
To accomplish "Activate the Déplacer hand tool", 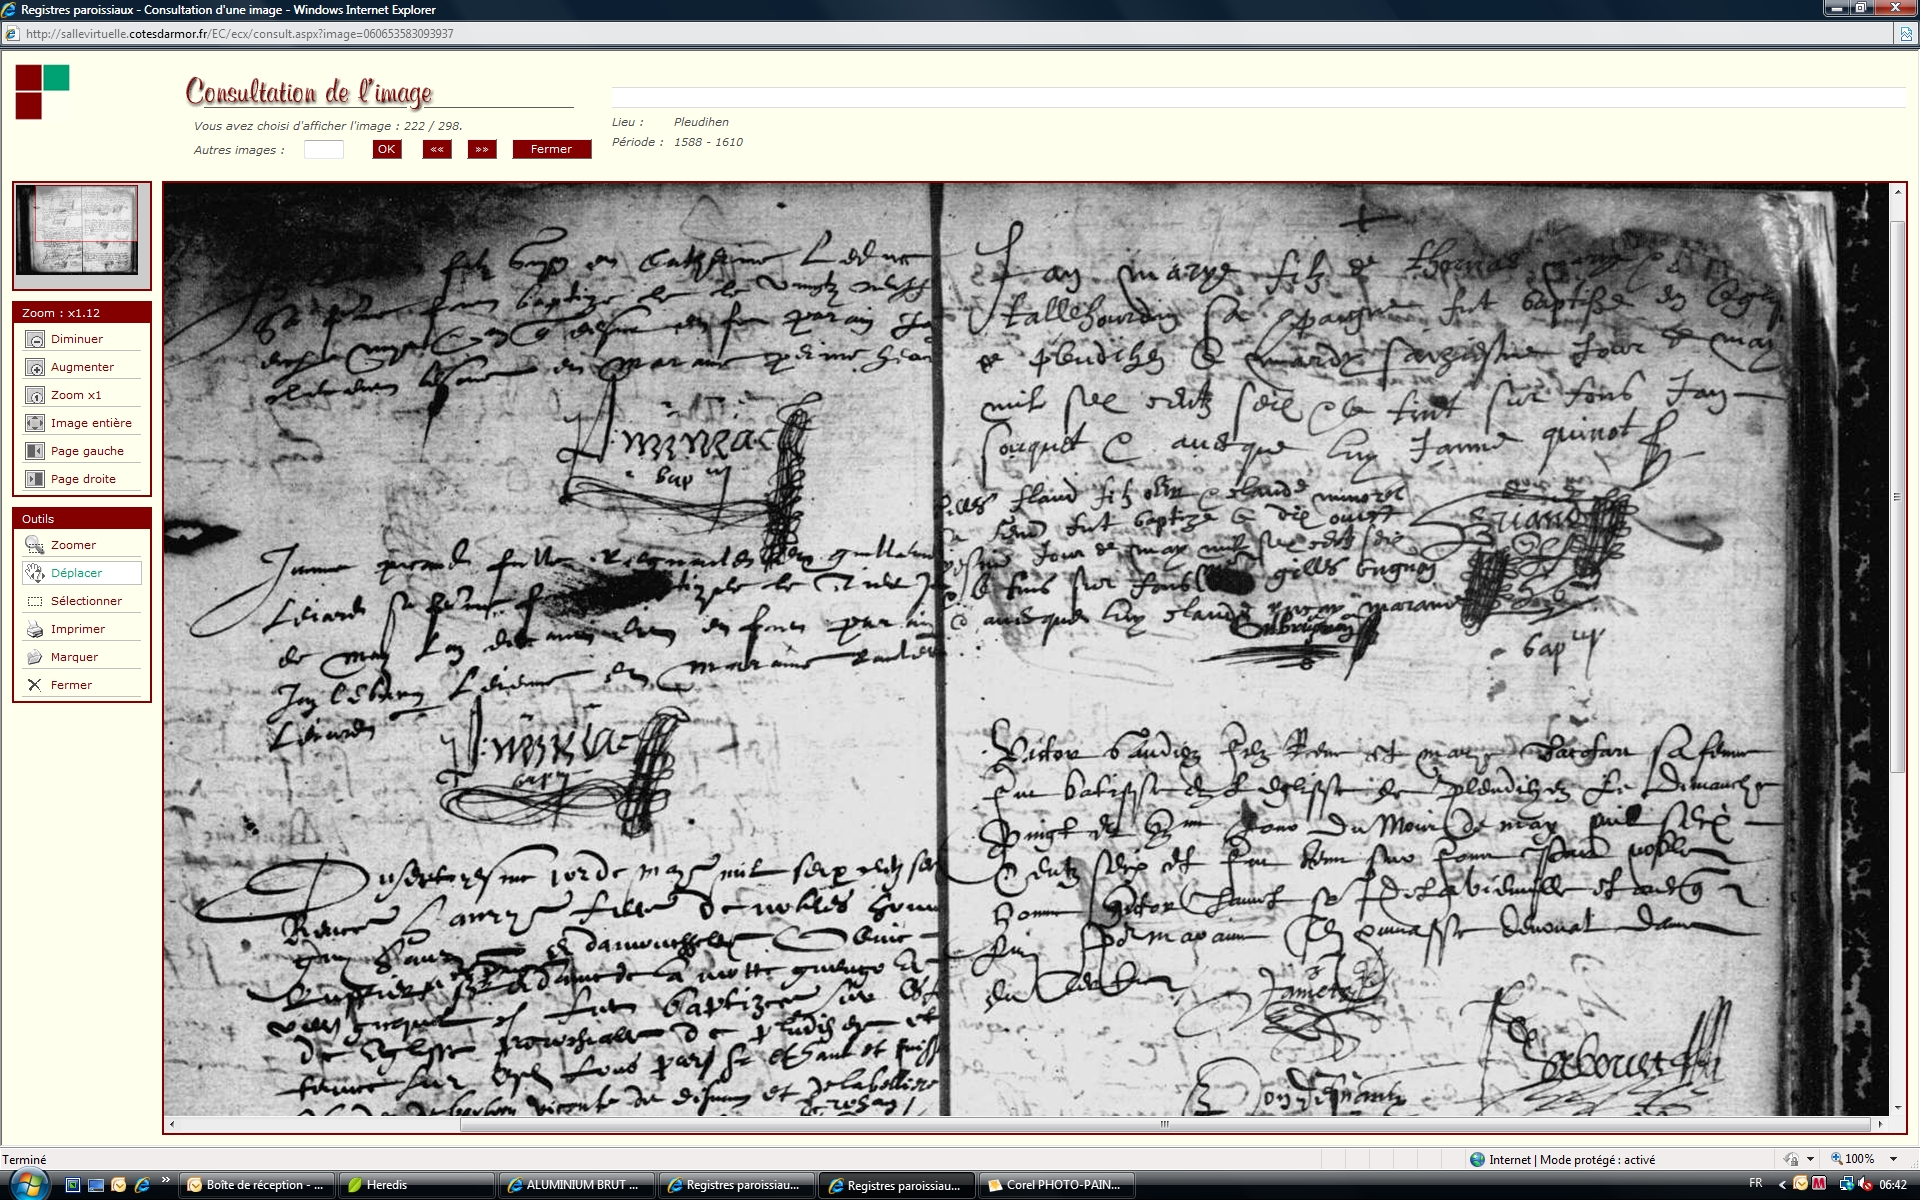I will coord(35,573).
